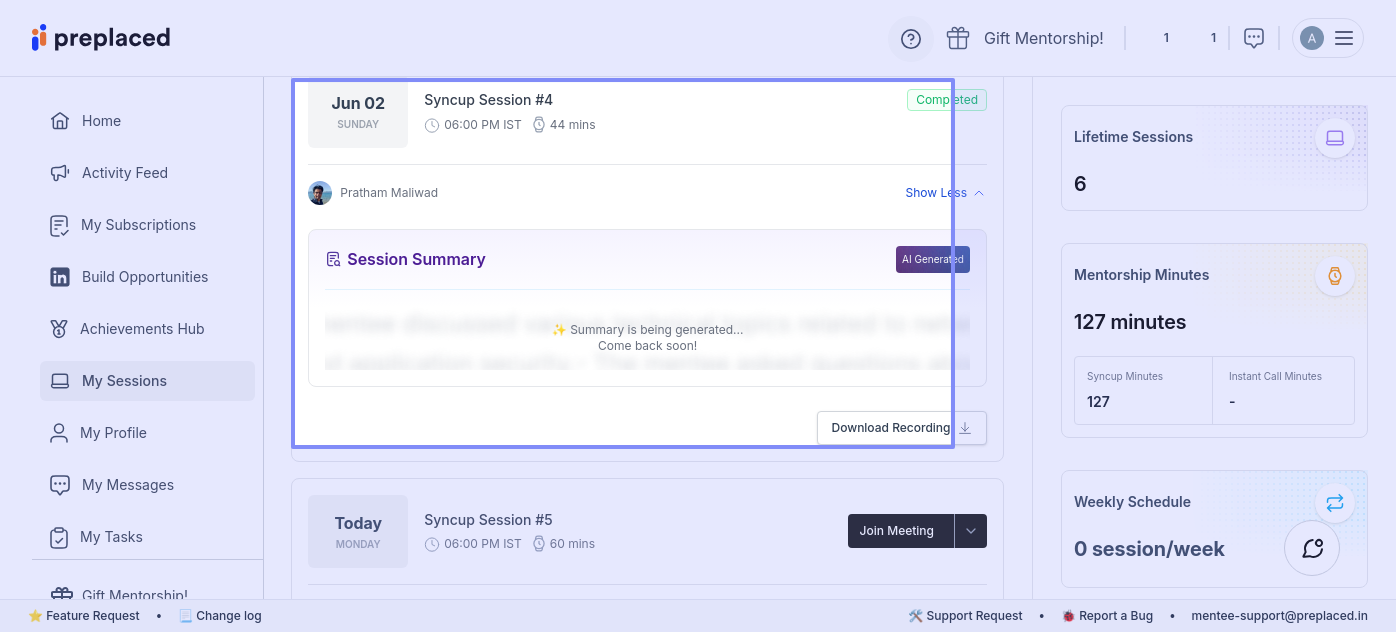Click Pratham Maliwad's profile picture
The width and height of the screenshot is (1396, 632).
(320, 193)
